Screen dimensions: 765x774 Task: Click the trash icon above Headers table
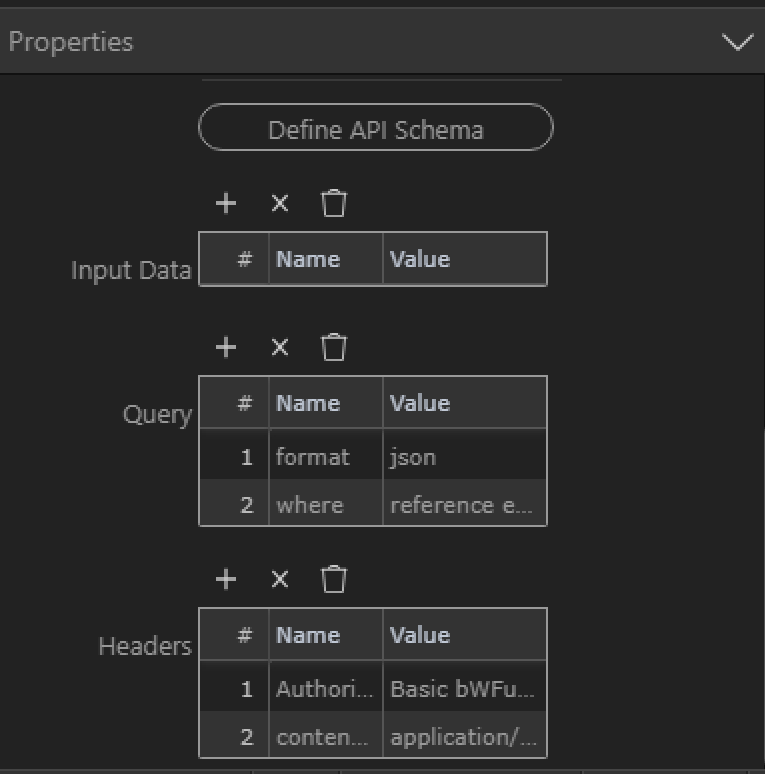click(x=334, y=580)
